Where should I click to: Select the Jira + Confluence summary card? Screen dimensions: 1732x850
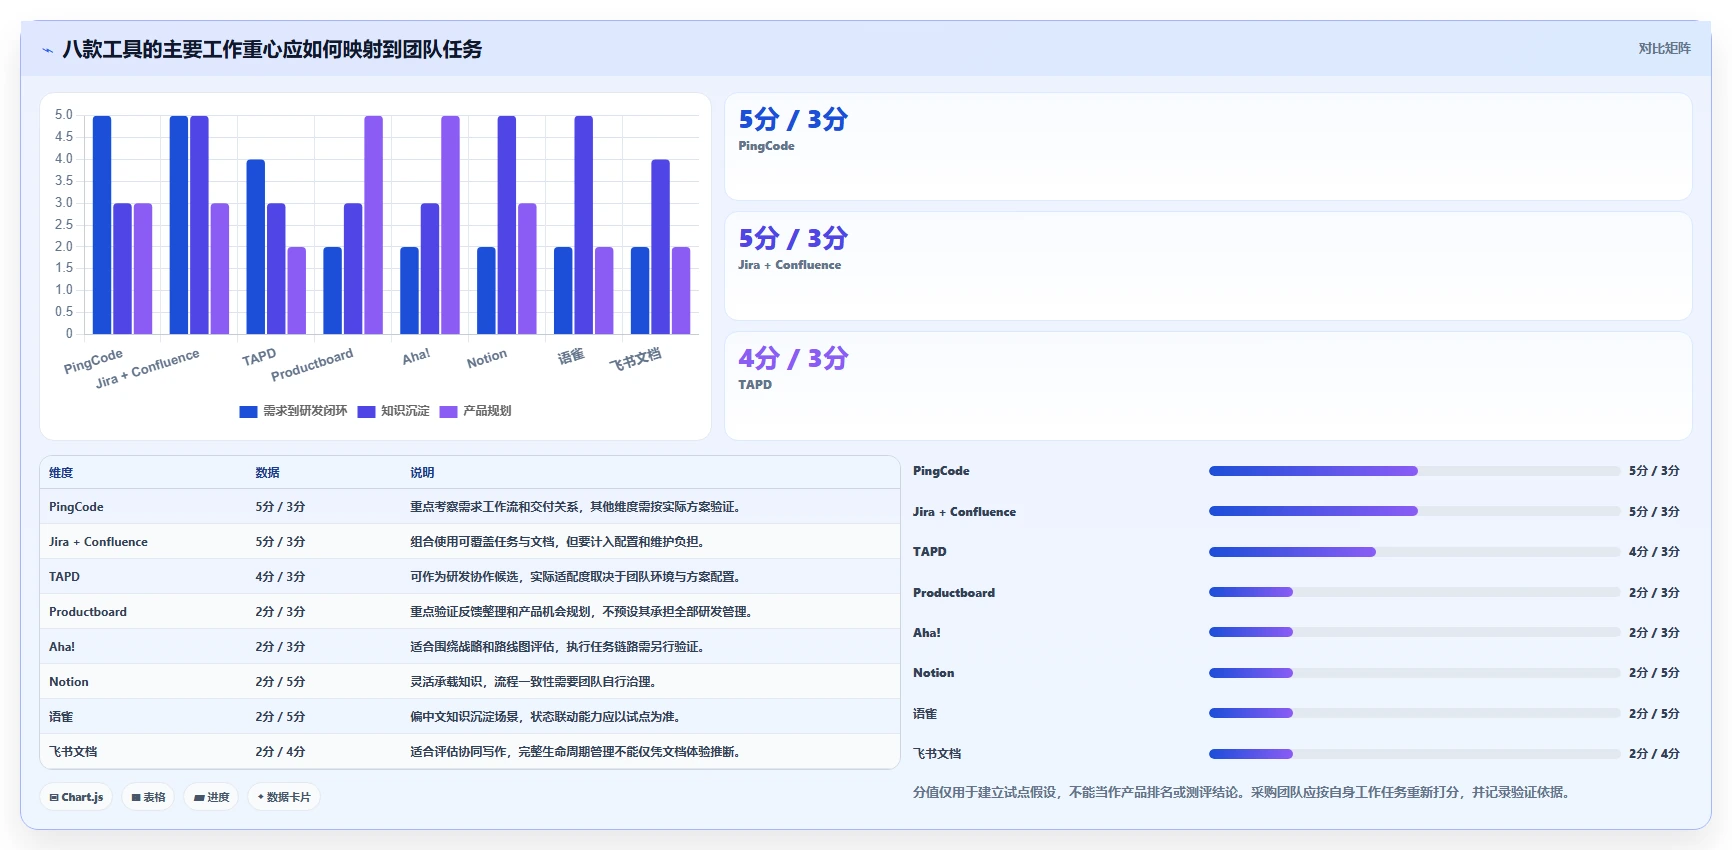tap(1208, 266)
